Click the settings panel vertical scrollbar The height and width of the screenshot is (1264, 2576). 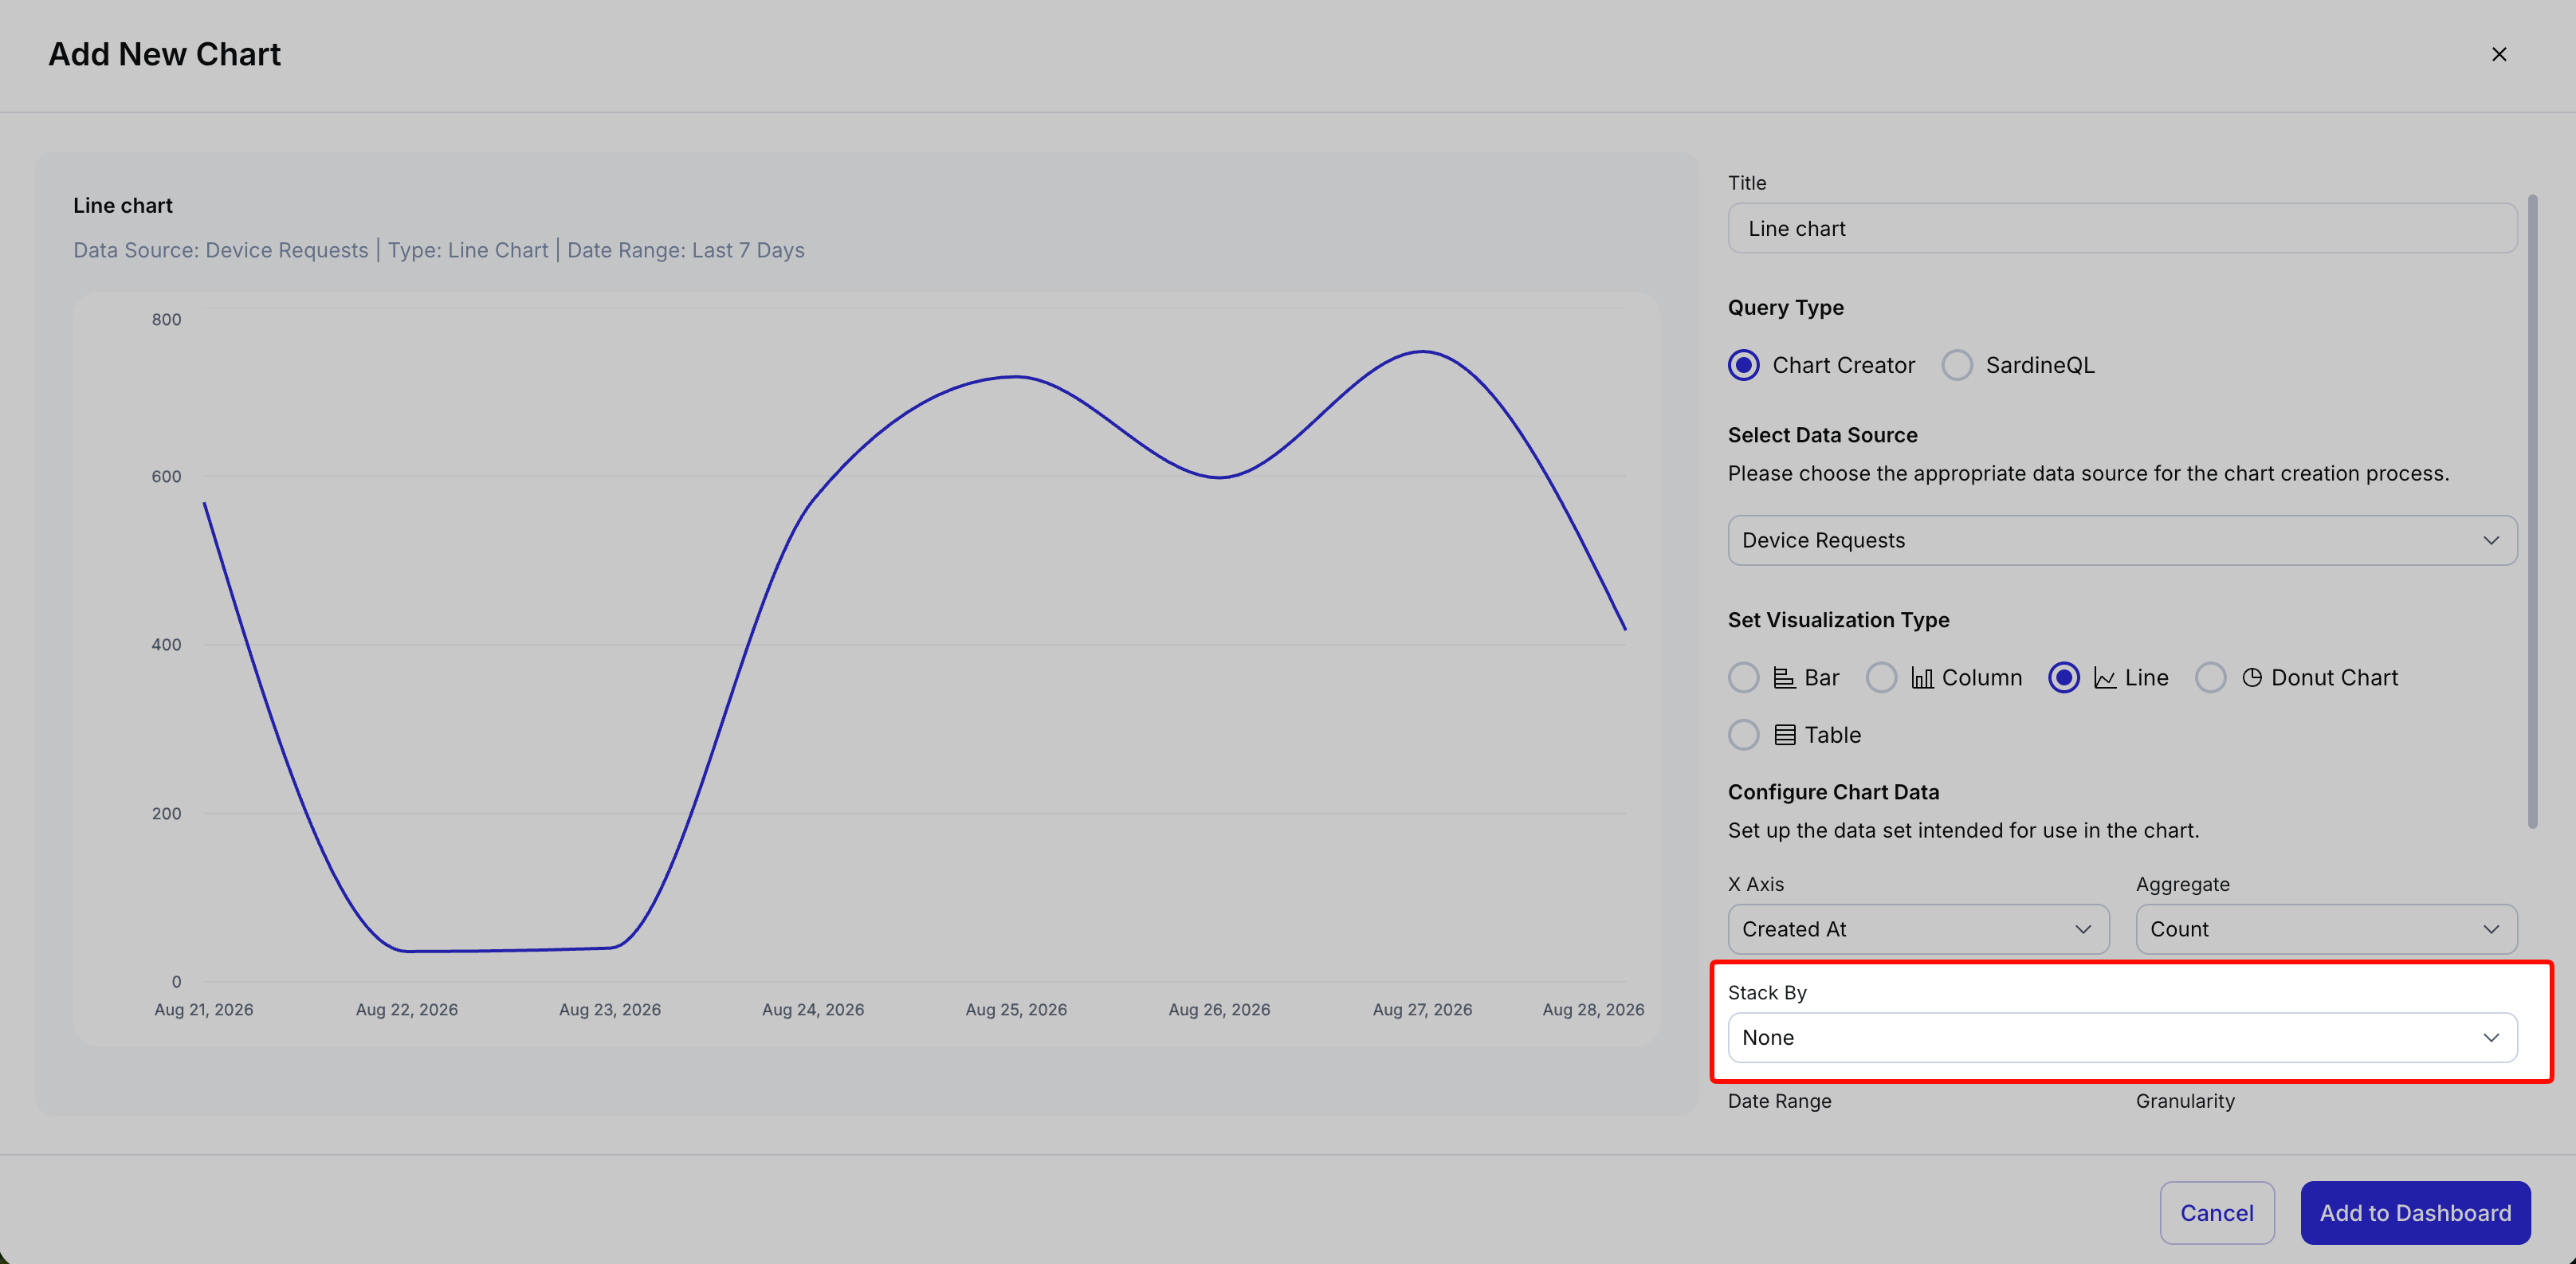point(2533,511)
